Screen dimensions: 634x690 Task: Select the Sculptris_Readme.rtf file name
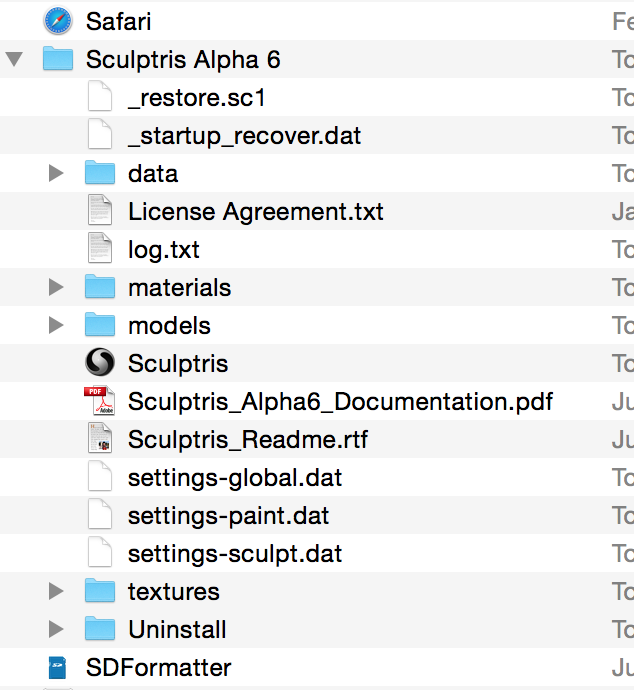(248, 440)
